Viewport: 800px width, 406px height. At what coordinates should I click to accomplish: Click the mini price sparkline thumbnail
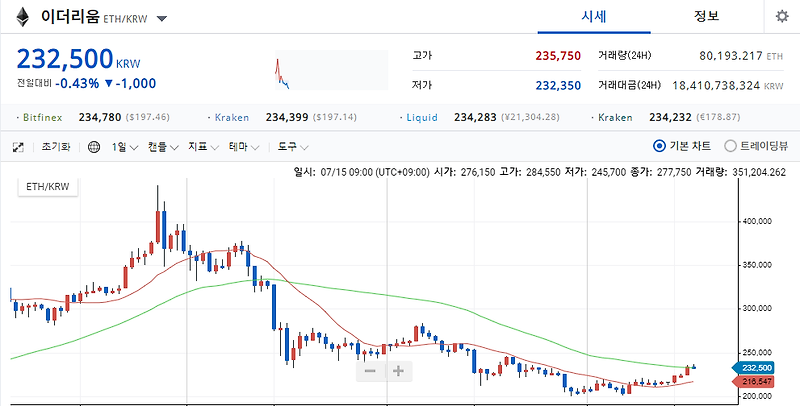(x=332, y=70)
